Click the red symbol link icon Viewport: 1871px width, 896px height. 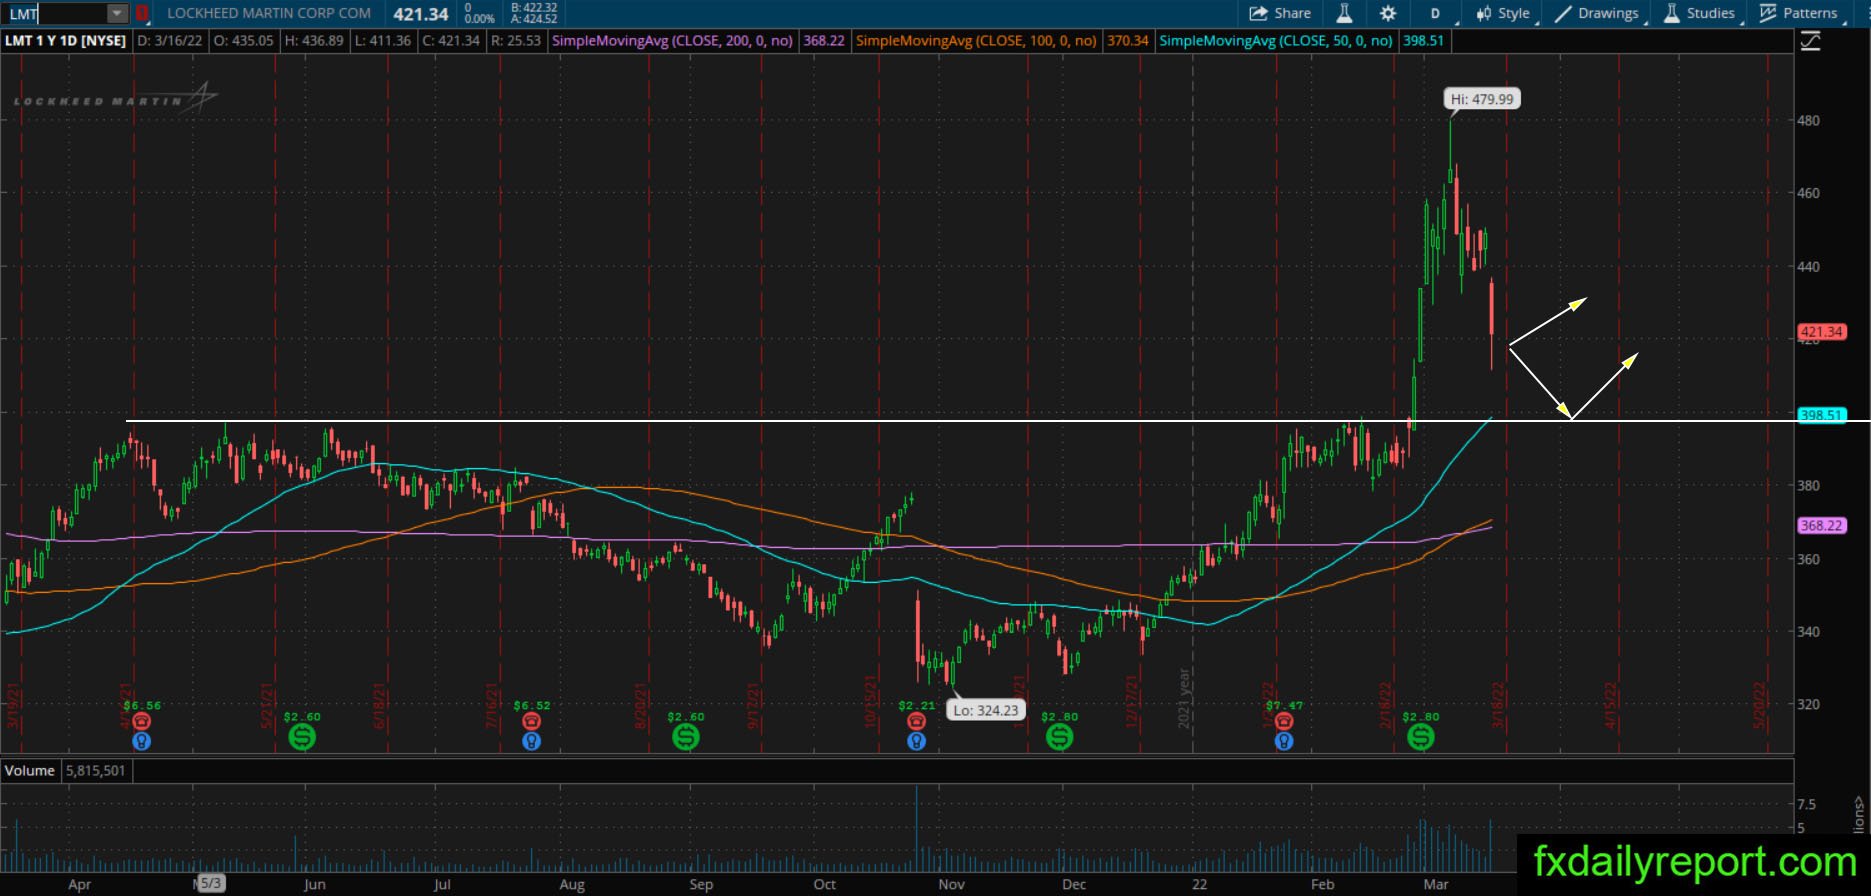[x=142, y=14]
